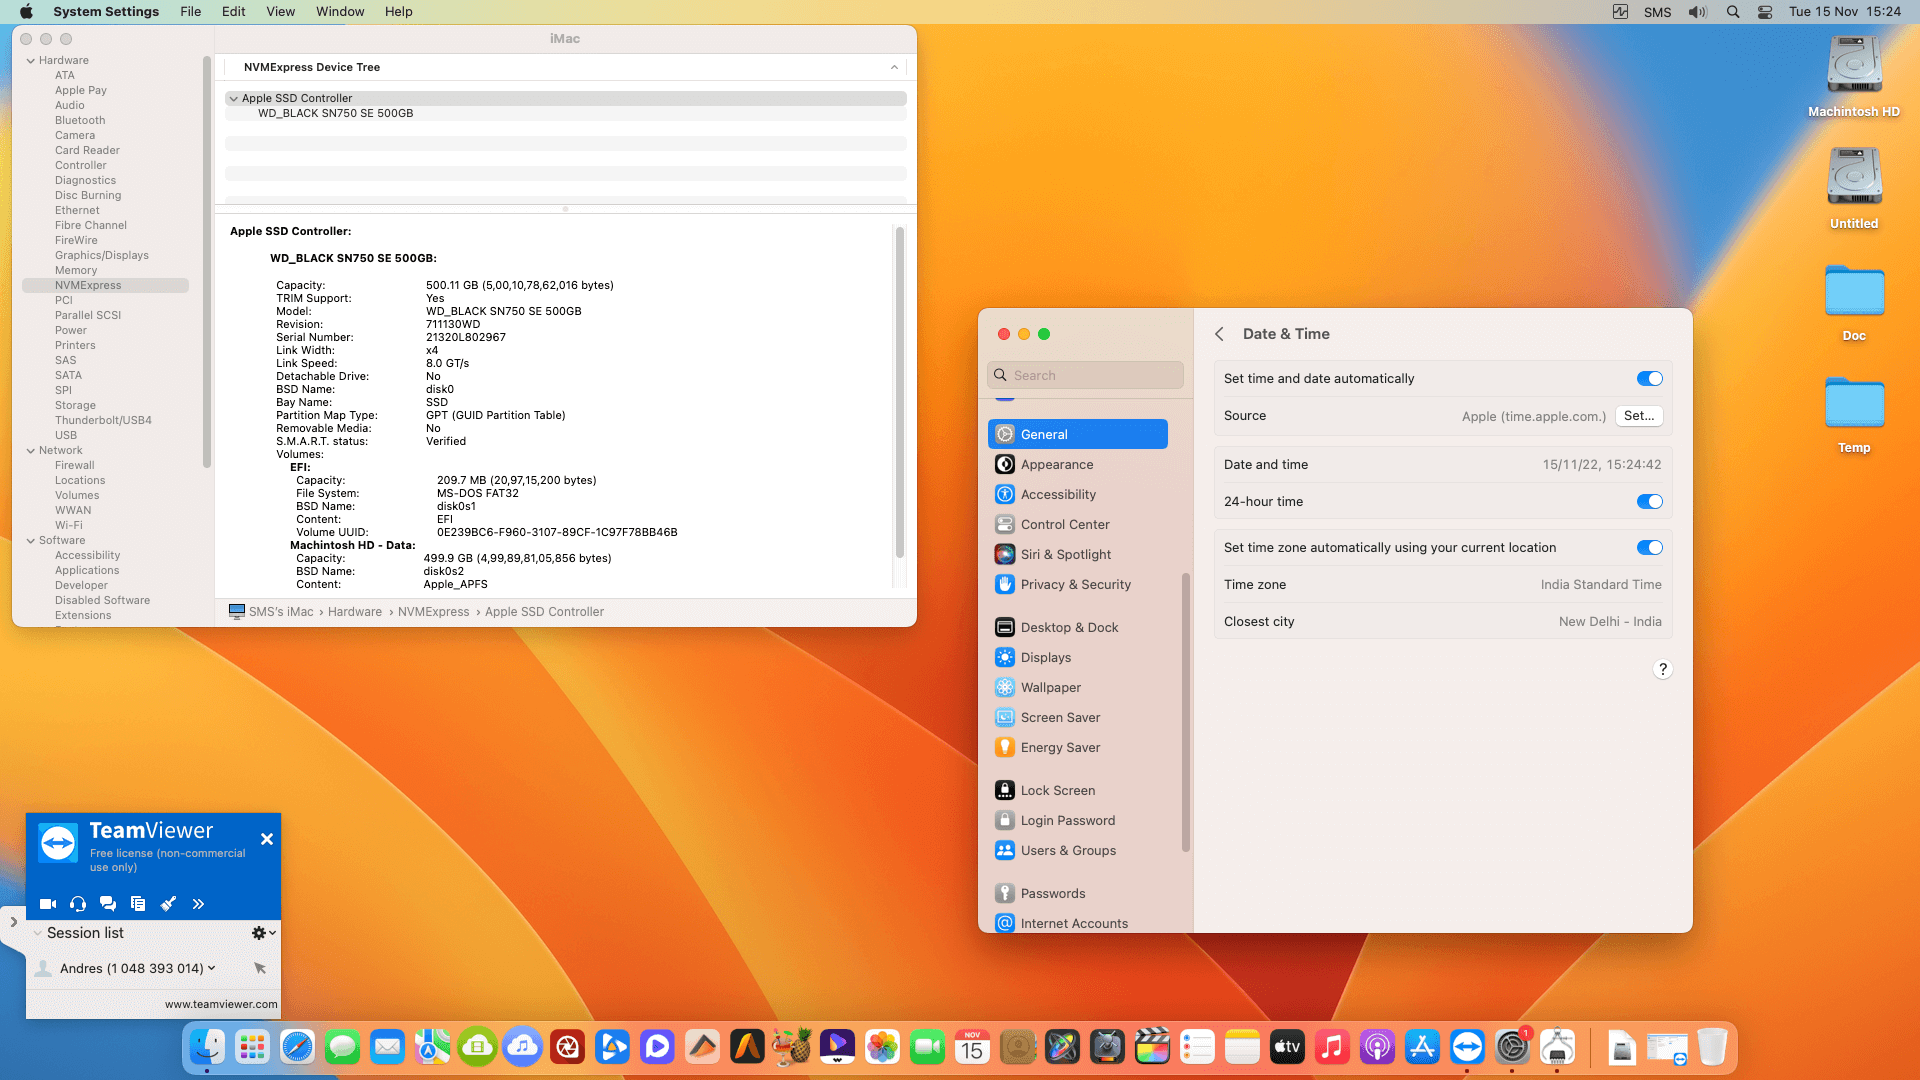Open the TeamViewer chat bubbles icon
The width and height of the screenshot is (1920, 1080).
coord(108,904)
